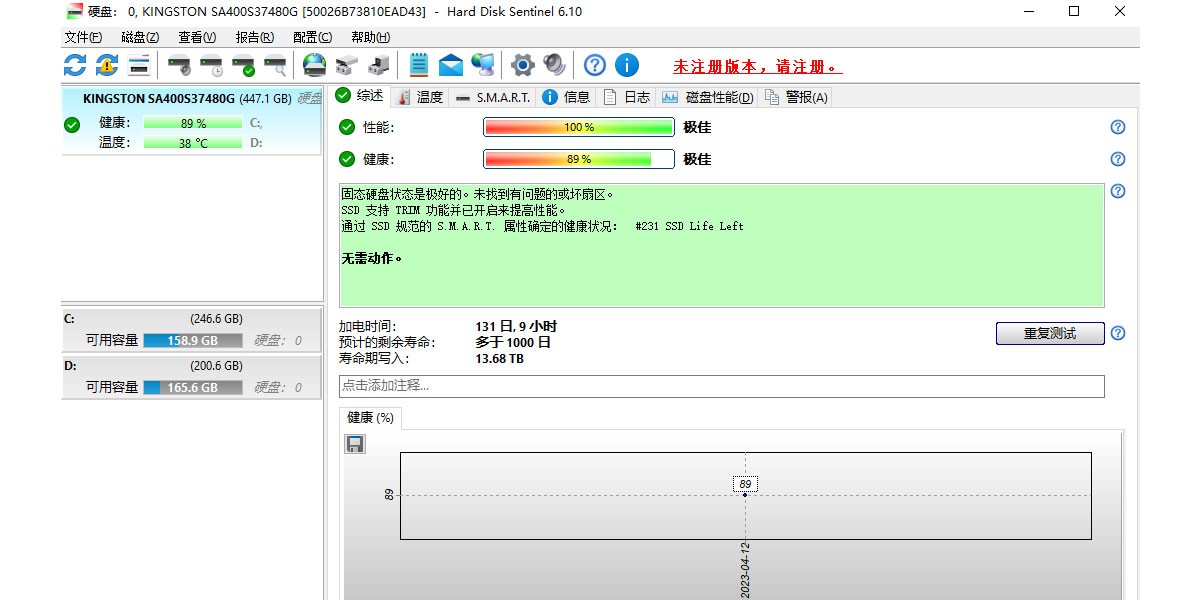The height and width of the screenshot is (600, 1200).
Task: Click the 2023-04-12 date label on graph
Action: 745,570
